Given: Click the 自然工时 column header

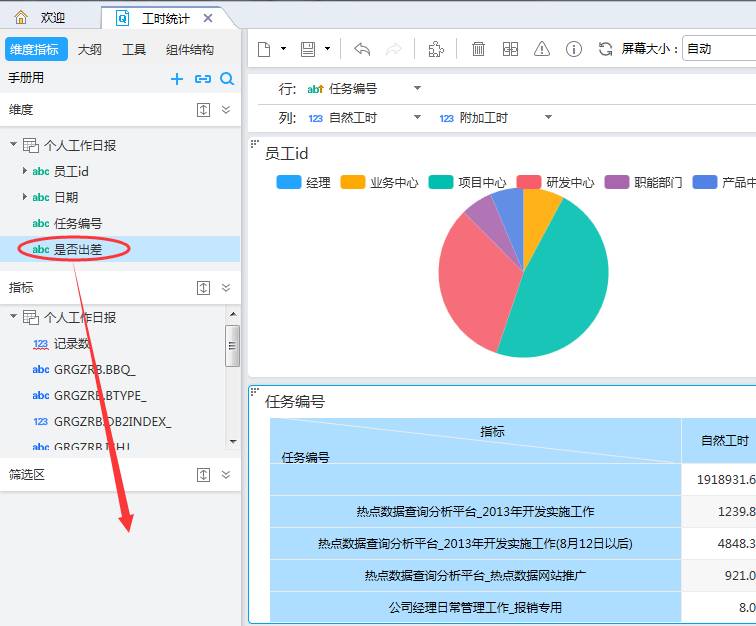Looking at the screenshot, I should tap(719, 440).
